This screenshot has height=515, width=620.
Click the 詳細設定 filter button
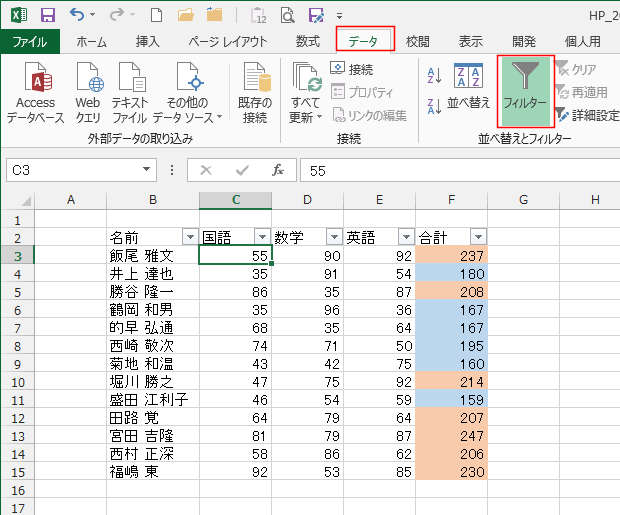587,115
